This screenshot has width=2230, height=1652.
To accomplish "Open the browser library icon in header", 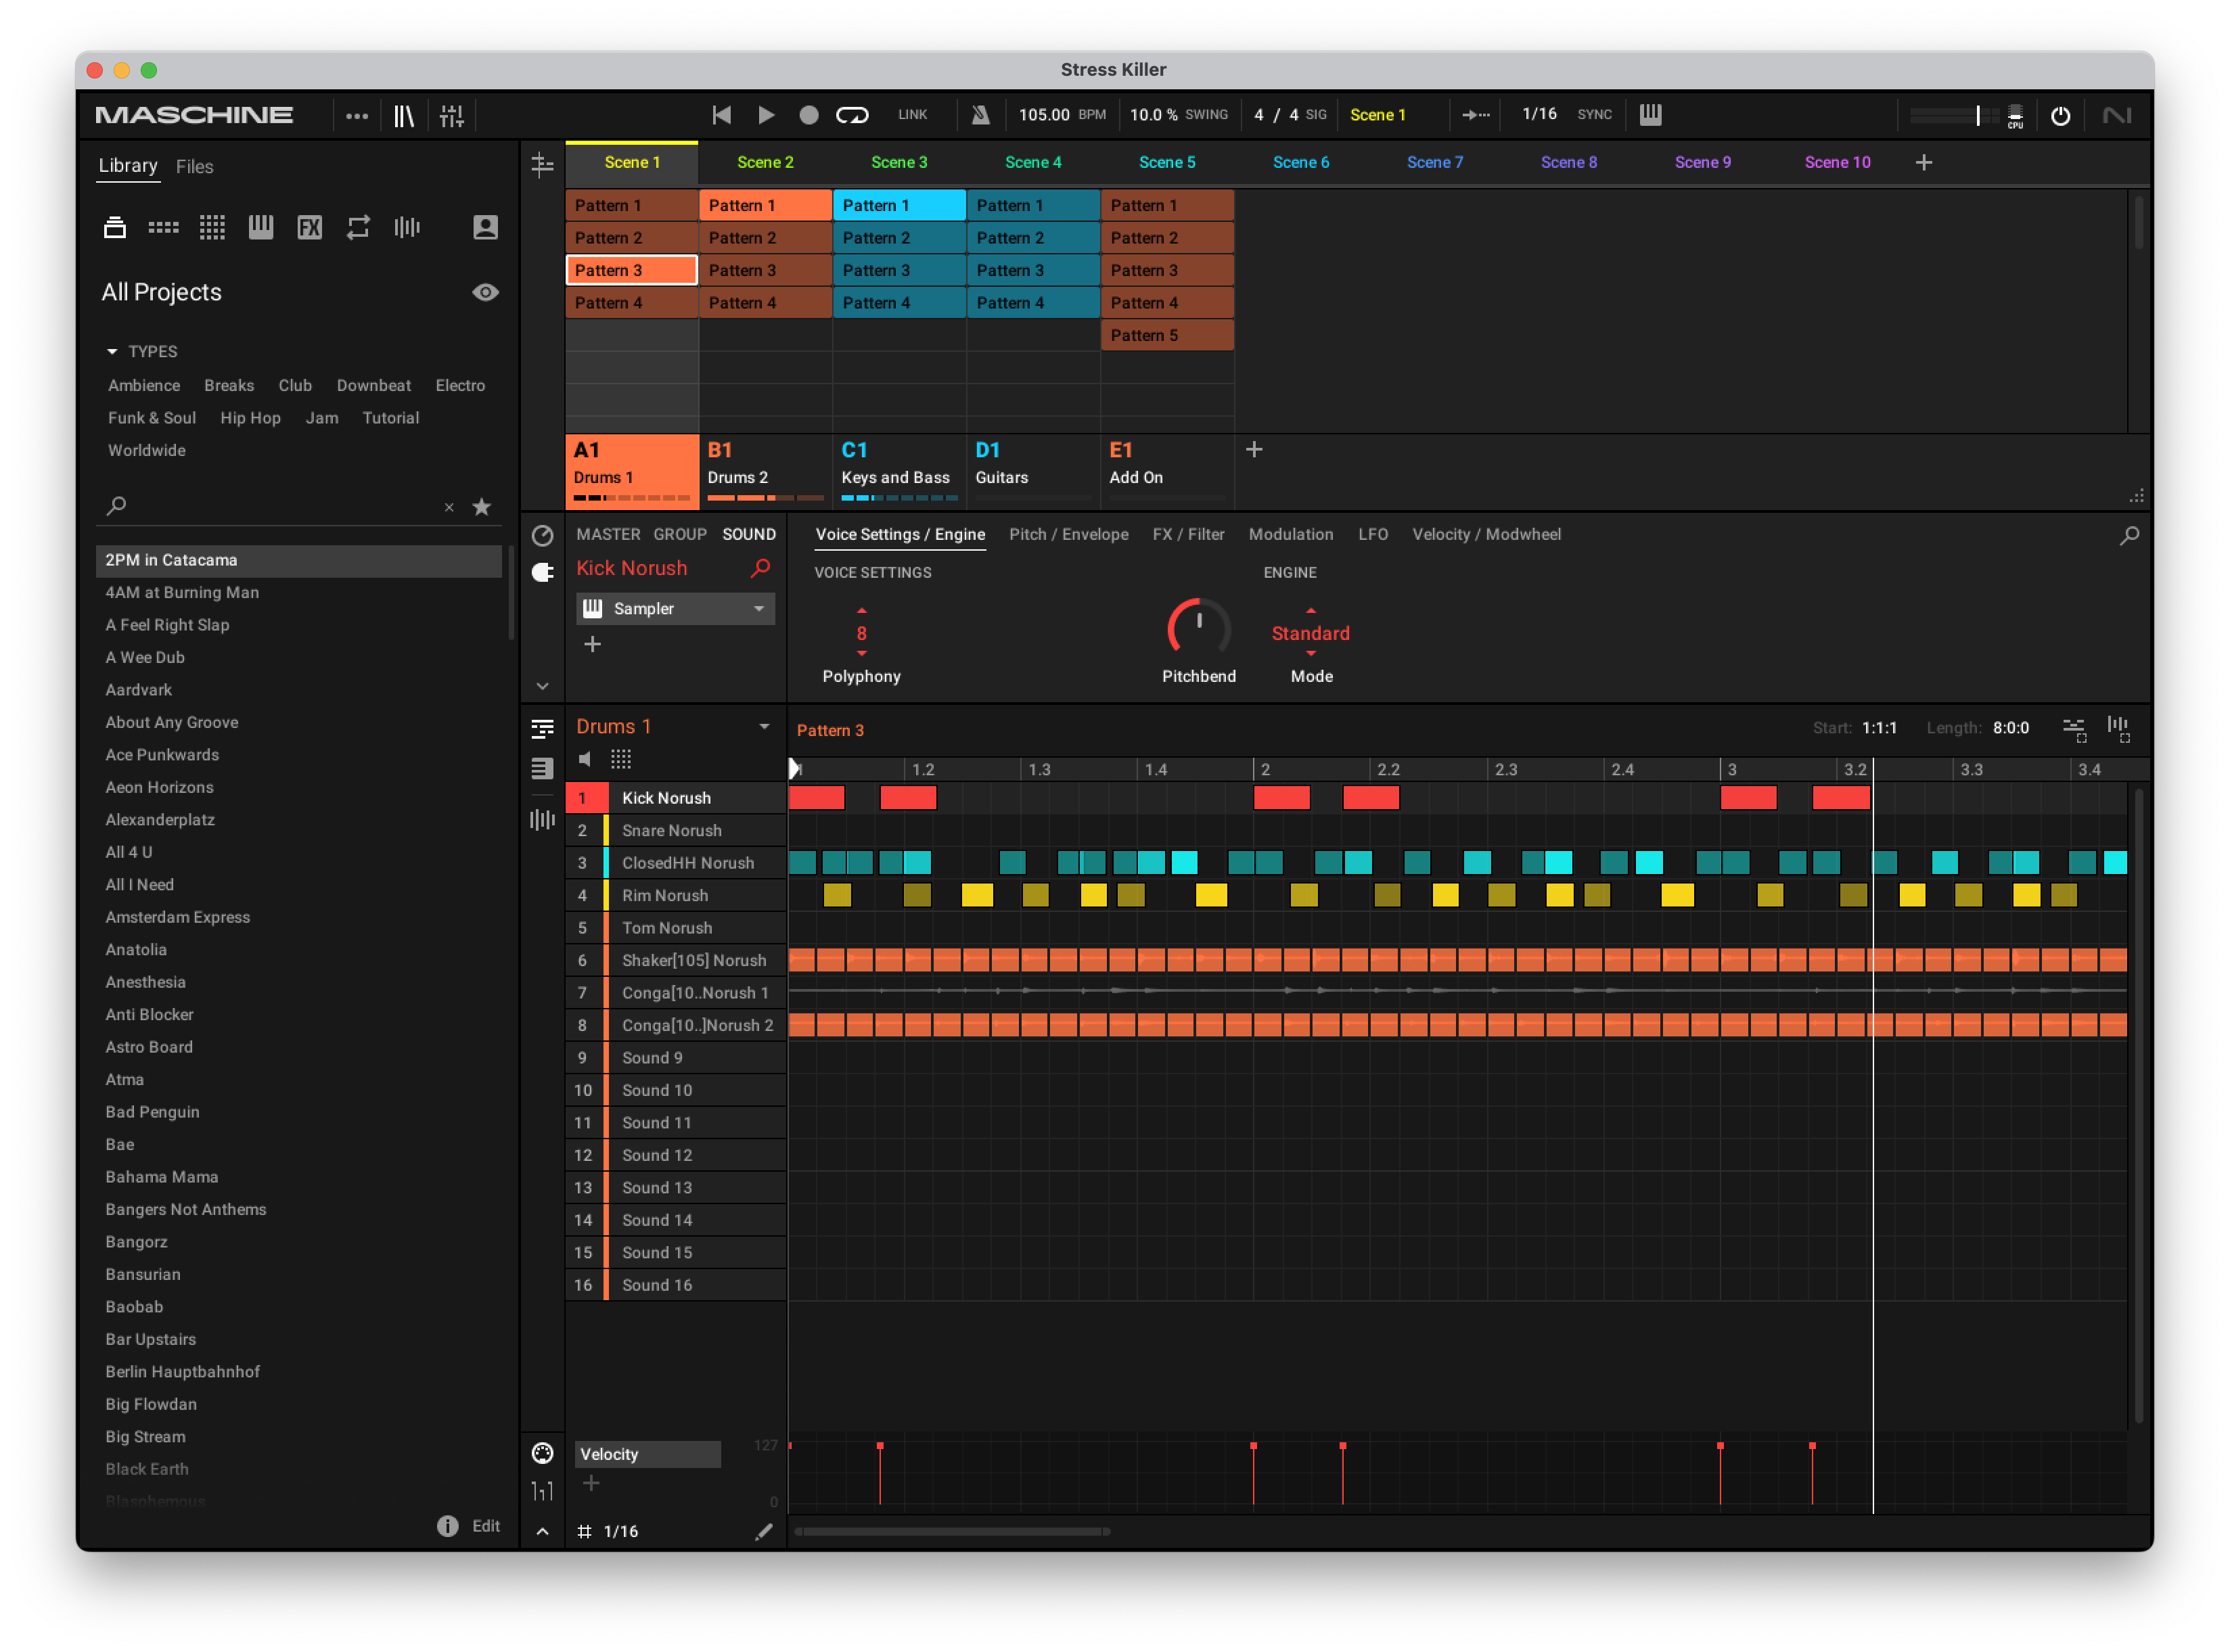I will click(x=403, y=115).
